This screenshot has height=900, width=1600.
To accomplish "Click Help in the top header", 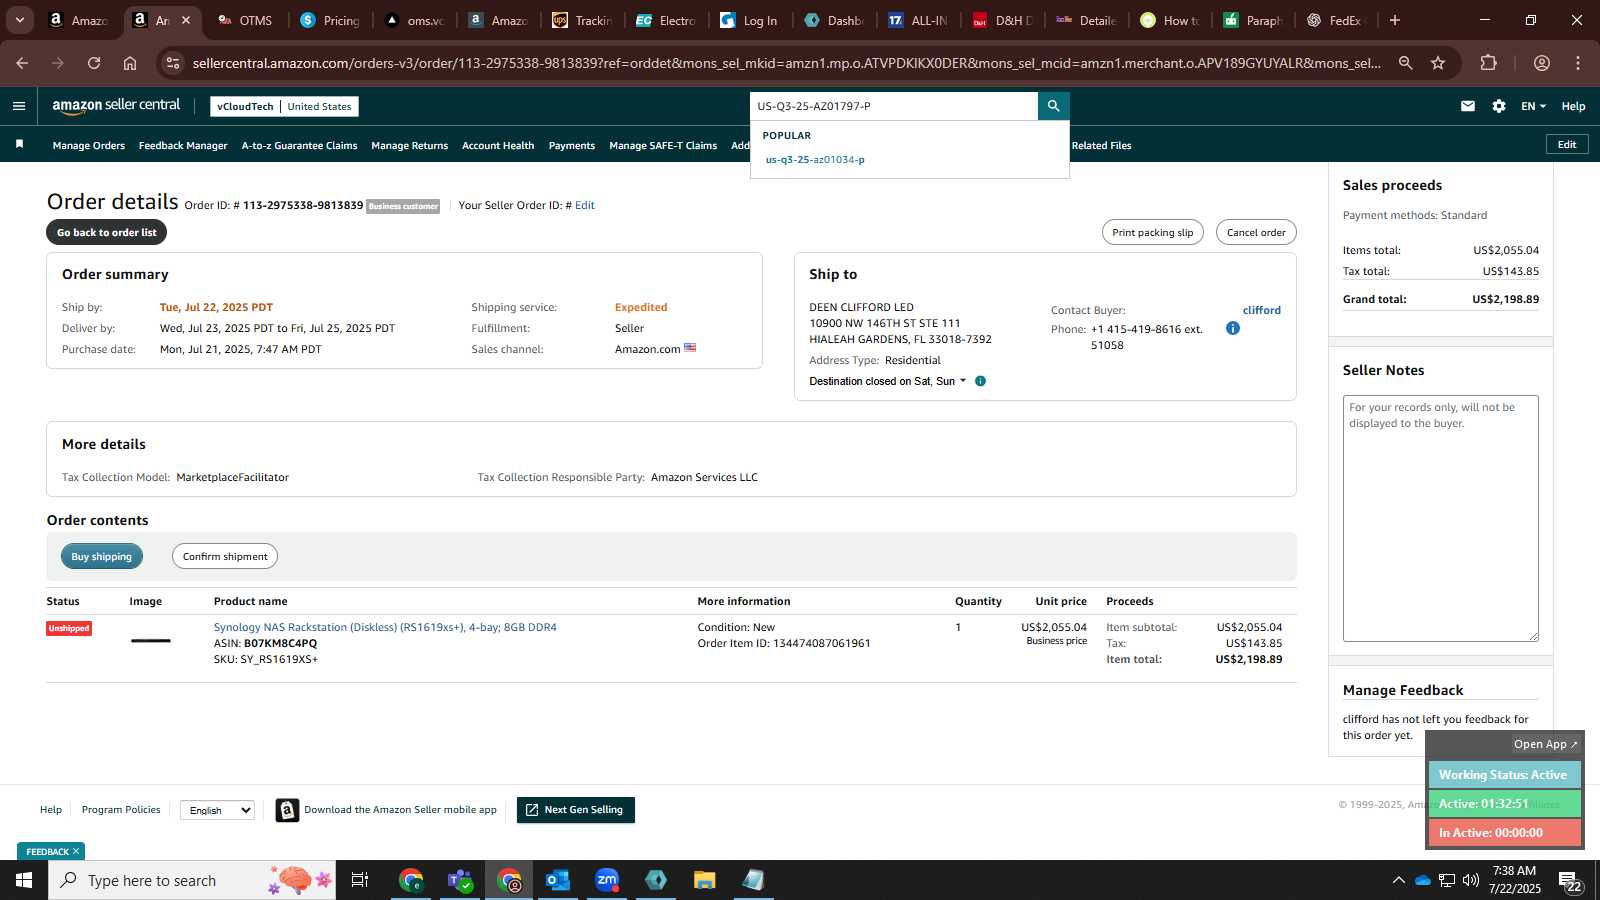I will (1573, 106).
